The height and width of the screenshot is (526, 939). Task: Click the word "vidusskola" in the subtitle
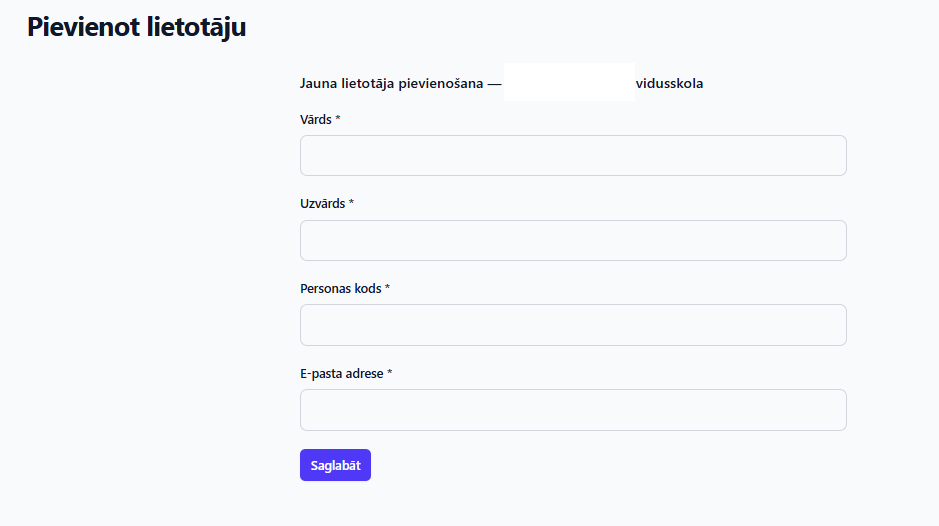click(669, 84)
